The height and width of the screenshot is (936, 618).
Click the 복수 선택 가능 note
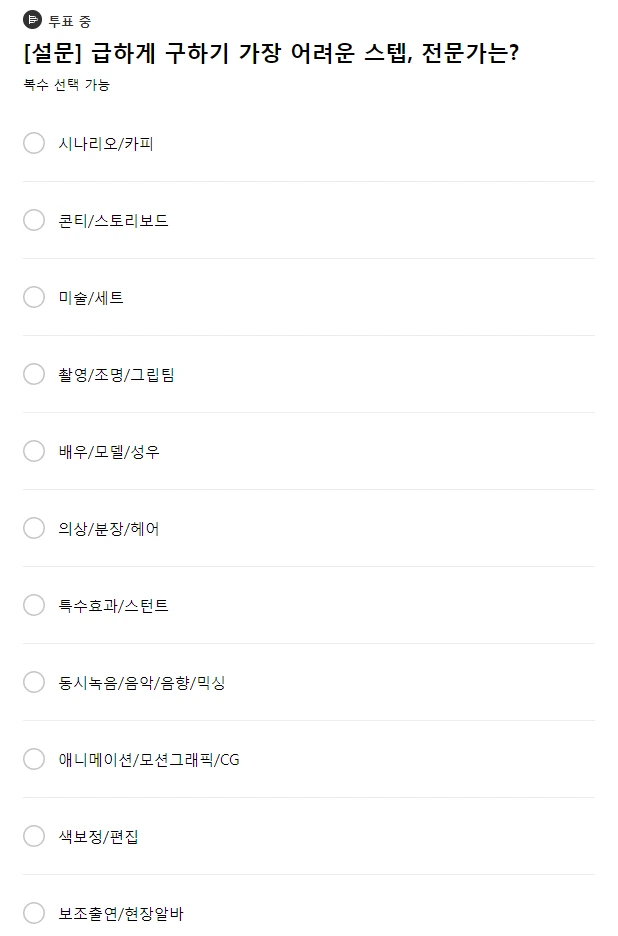click(x=66, y=85)
